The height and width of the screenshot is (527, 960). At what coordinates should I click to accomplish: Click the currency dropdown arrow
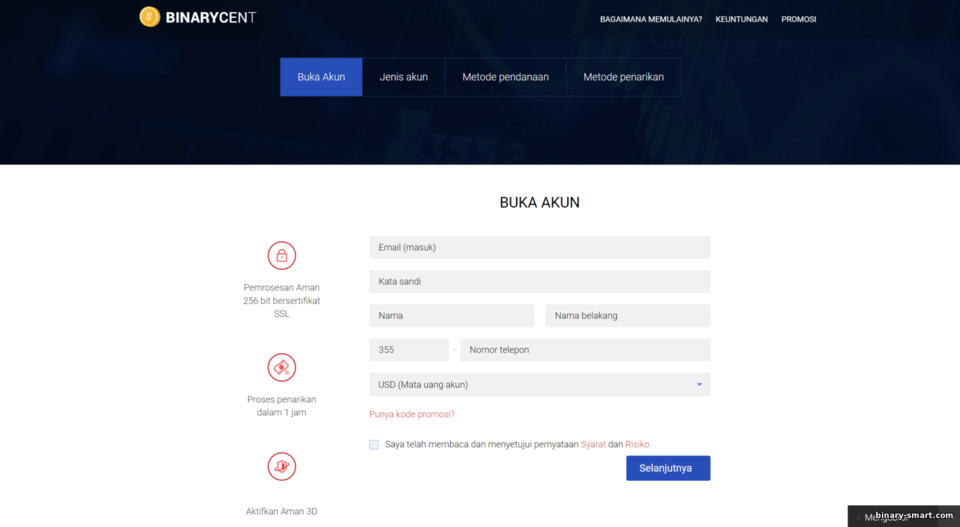click(x=699, y=384)
